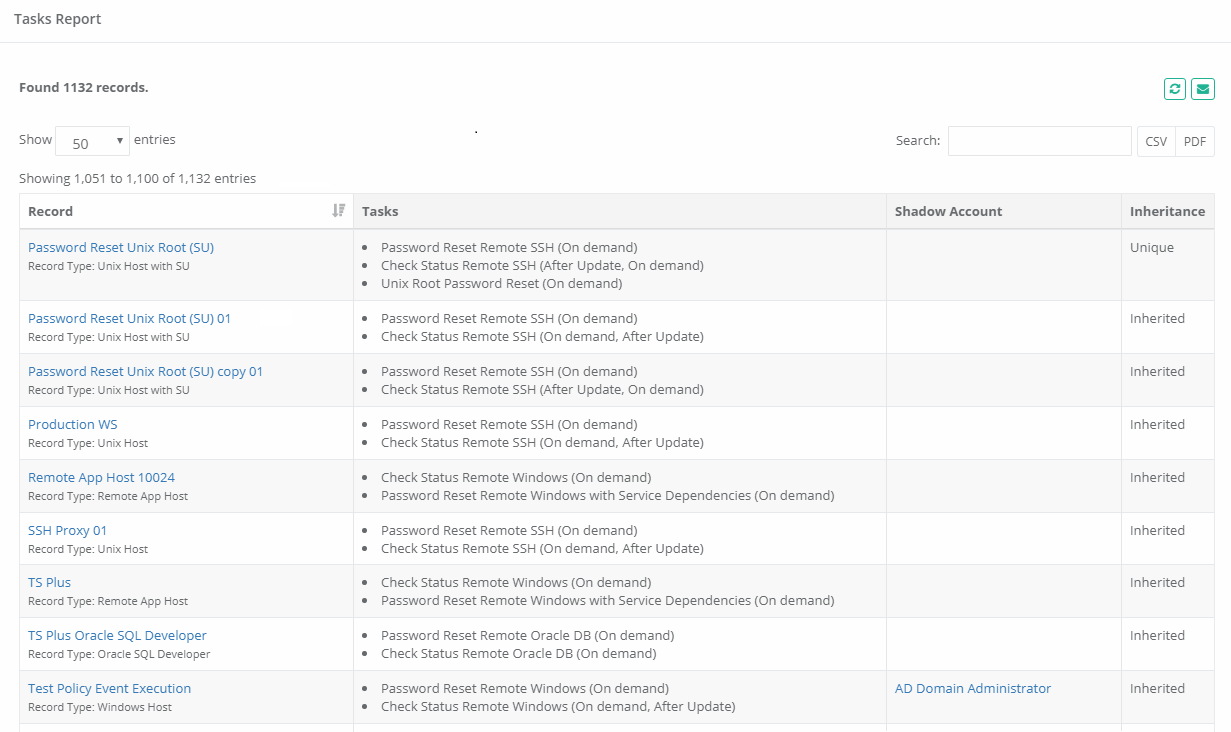Viewport: 1231px width, 732px height.
Task: Open Password Reset Unix Root (SU) record
Action: [121, 248]
